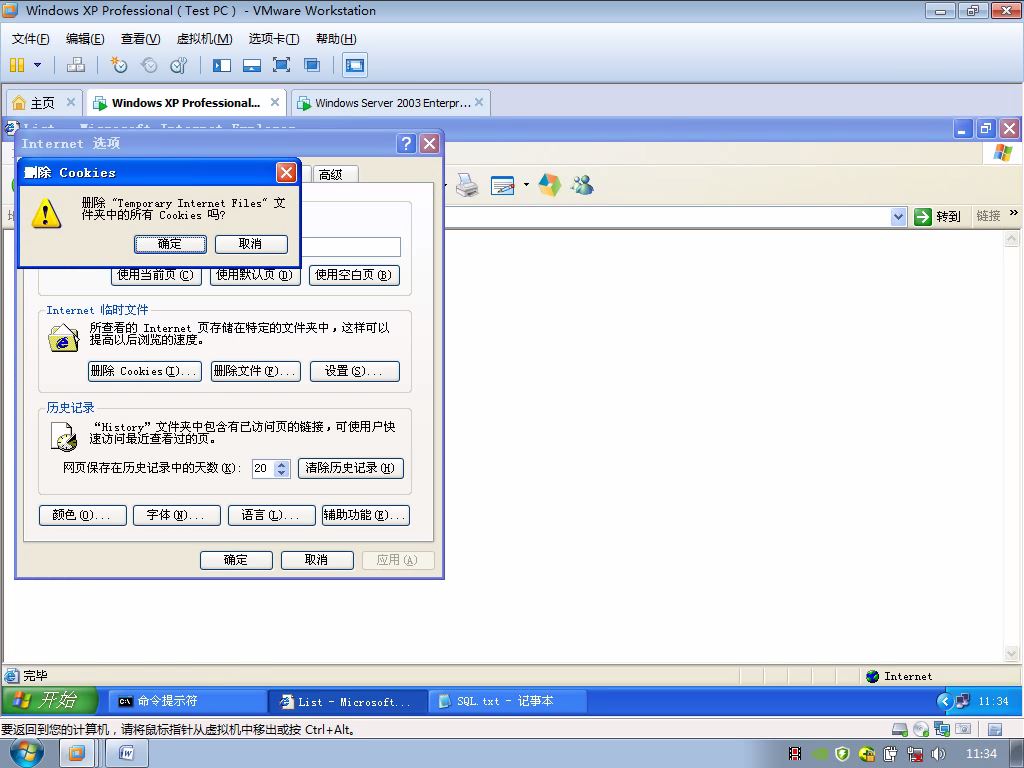Confirm cookie deletion with 确定 button
This screenshot has width=1024, height=768.
(170, 244)
